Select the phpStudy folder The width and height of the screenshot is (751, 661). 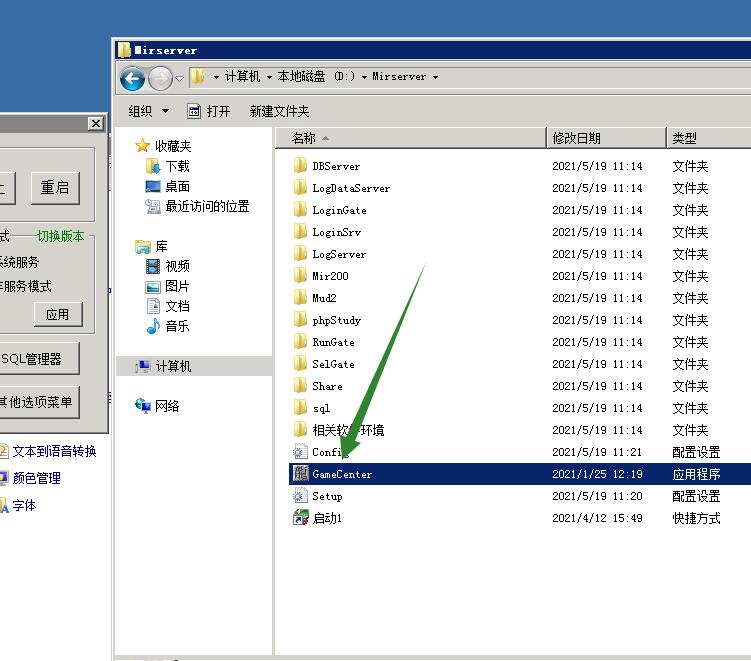(336, 320)
